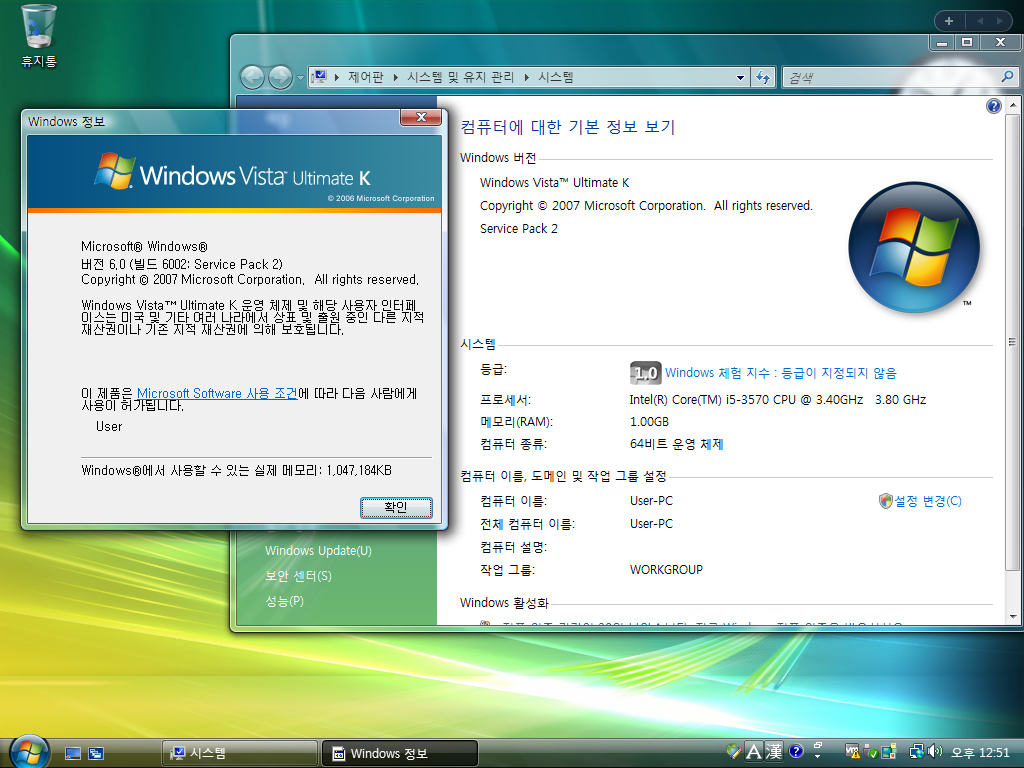Click Control Panel icon in address bar

(319, 77)
